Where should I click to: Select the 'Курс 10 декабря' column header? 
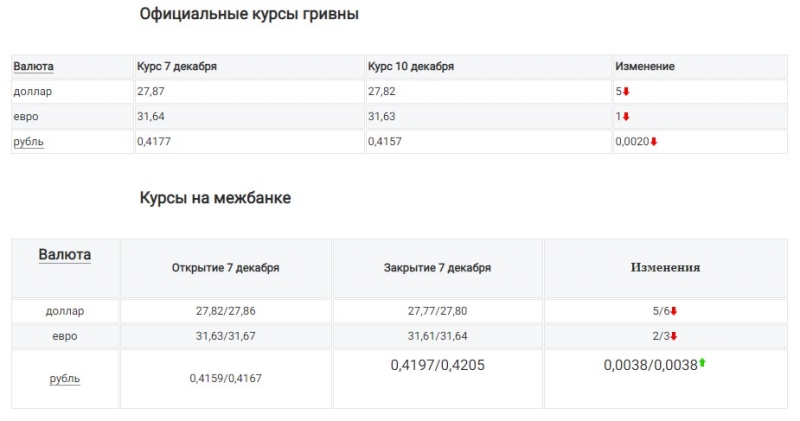411,67
